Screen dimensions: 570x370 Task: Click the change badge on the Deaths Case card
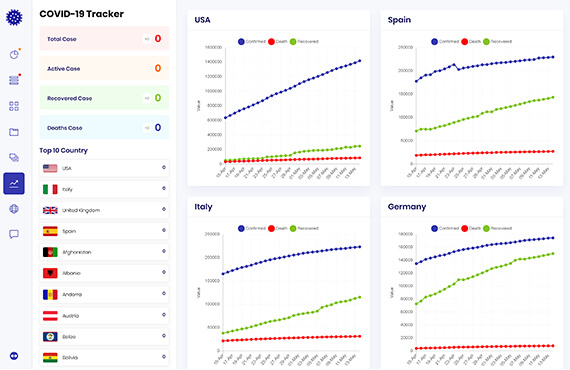[146, 128]
